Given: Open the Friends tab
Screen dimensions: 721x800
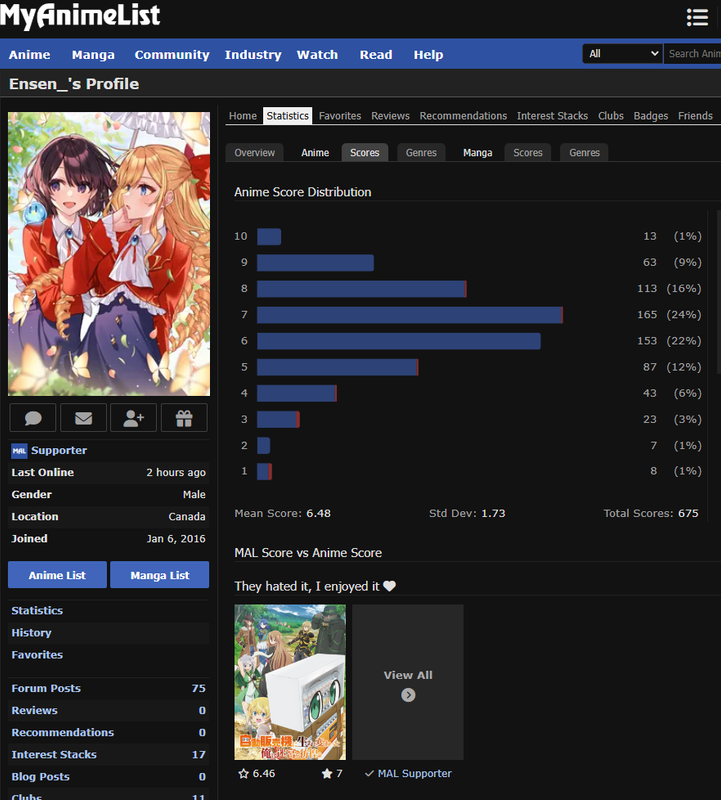Looking at the screenshot, I should click(695, 116).
